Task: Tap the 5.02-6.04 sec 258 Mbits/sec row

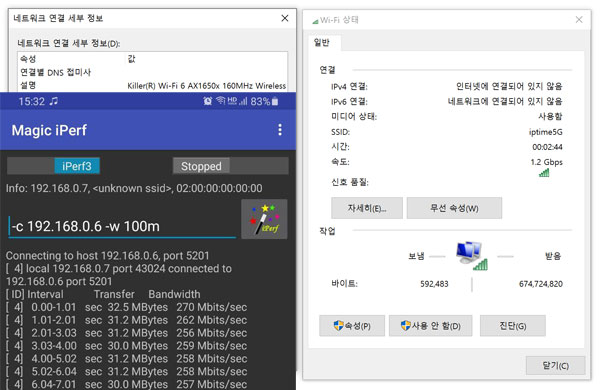Action: [126, 371]
